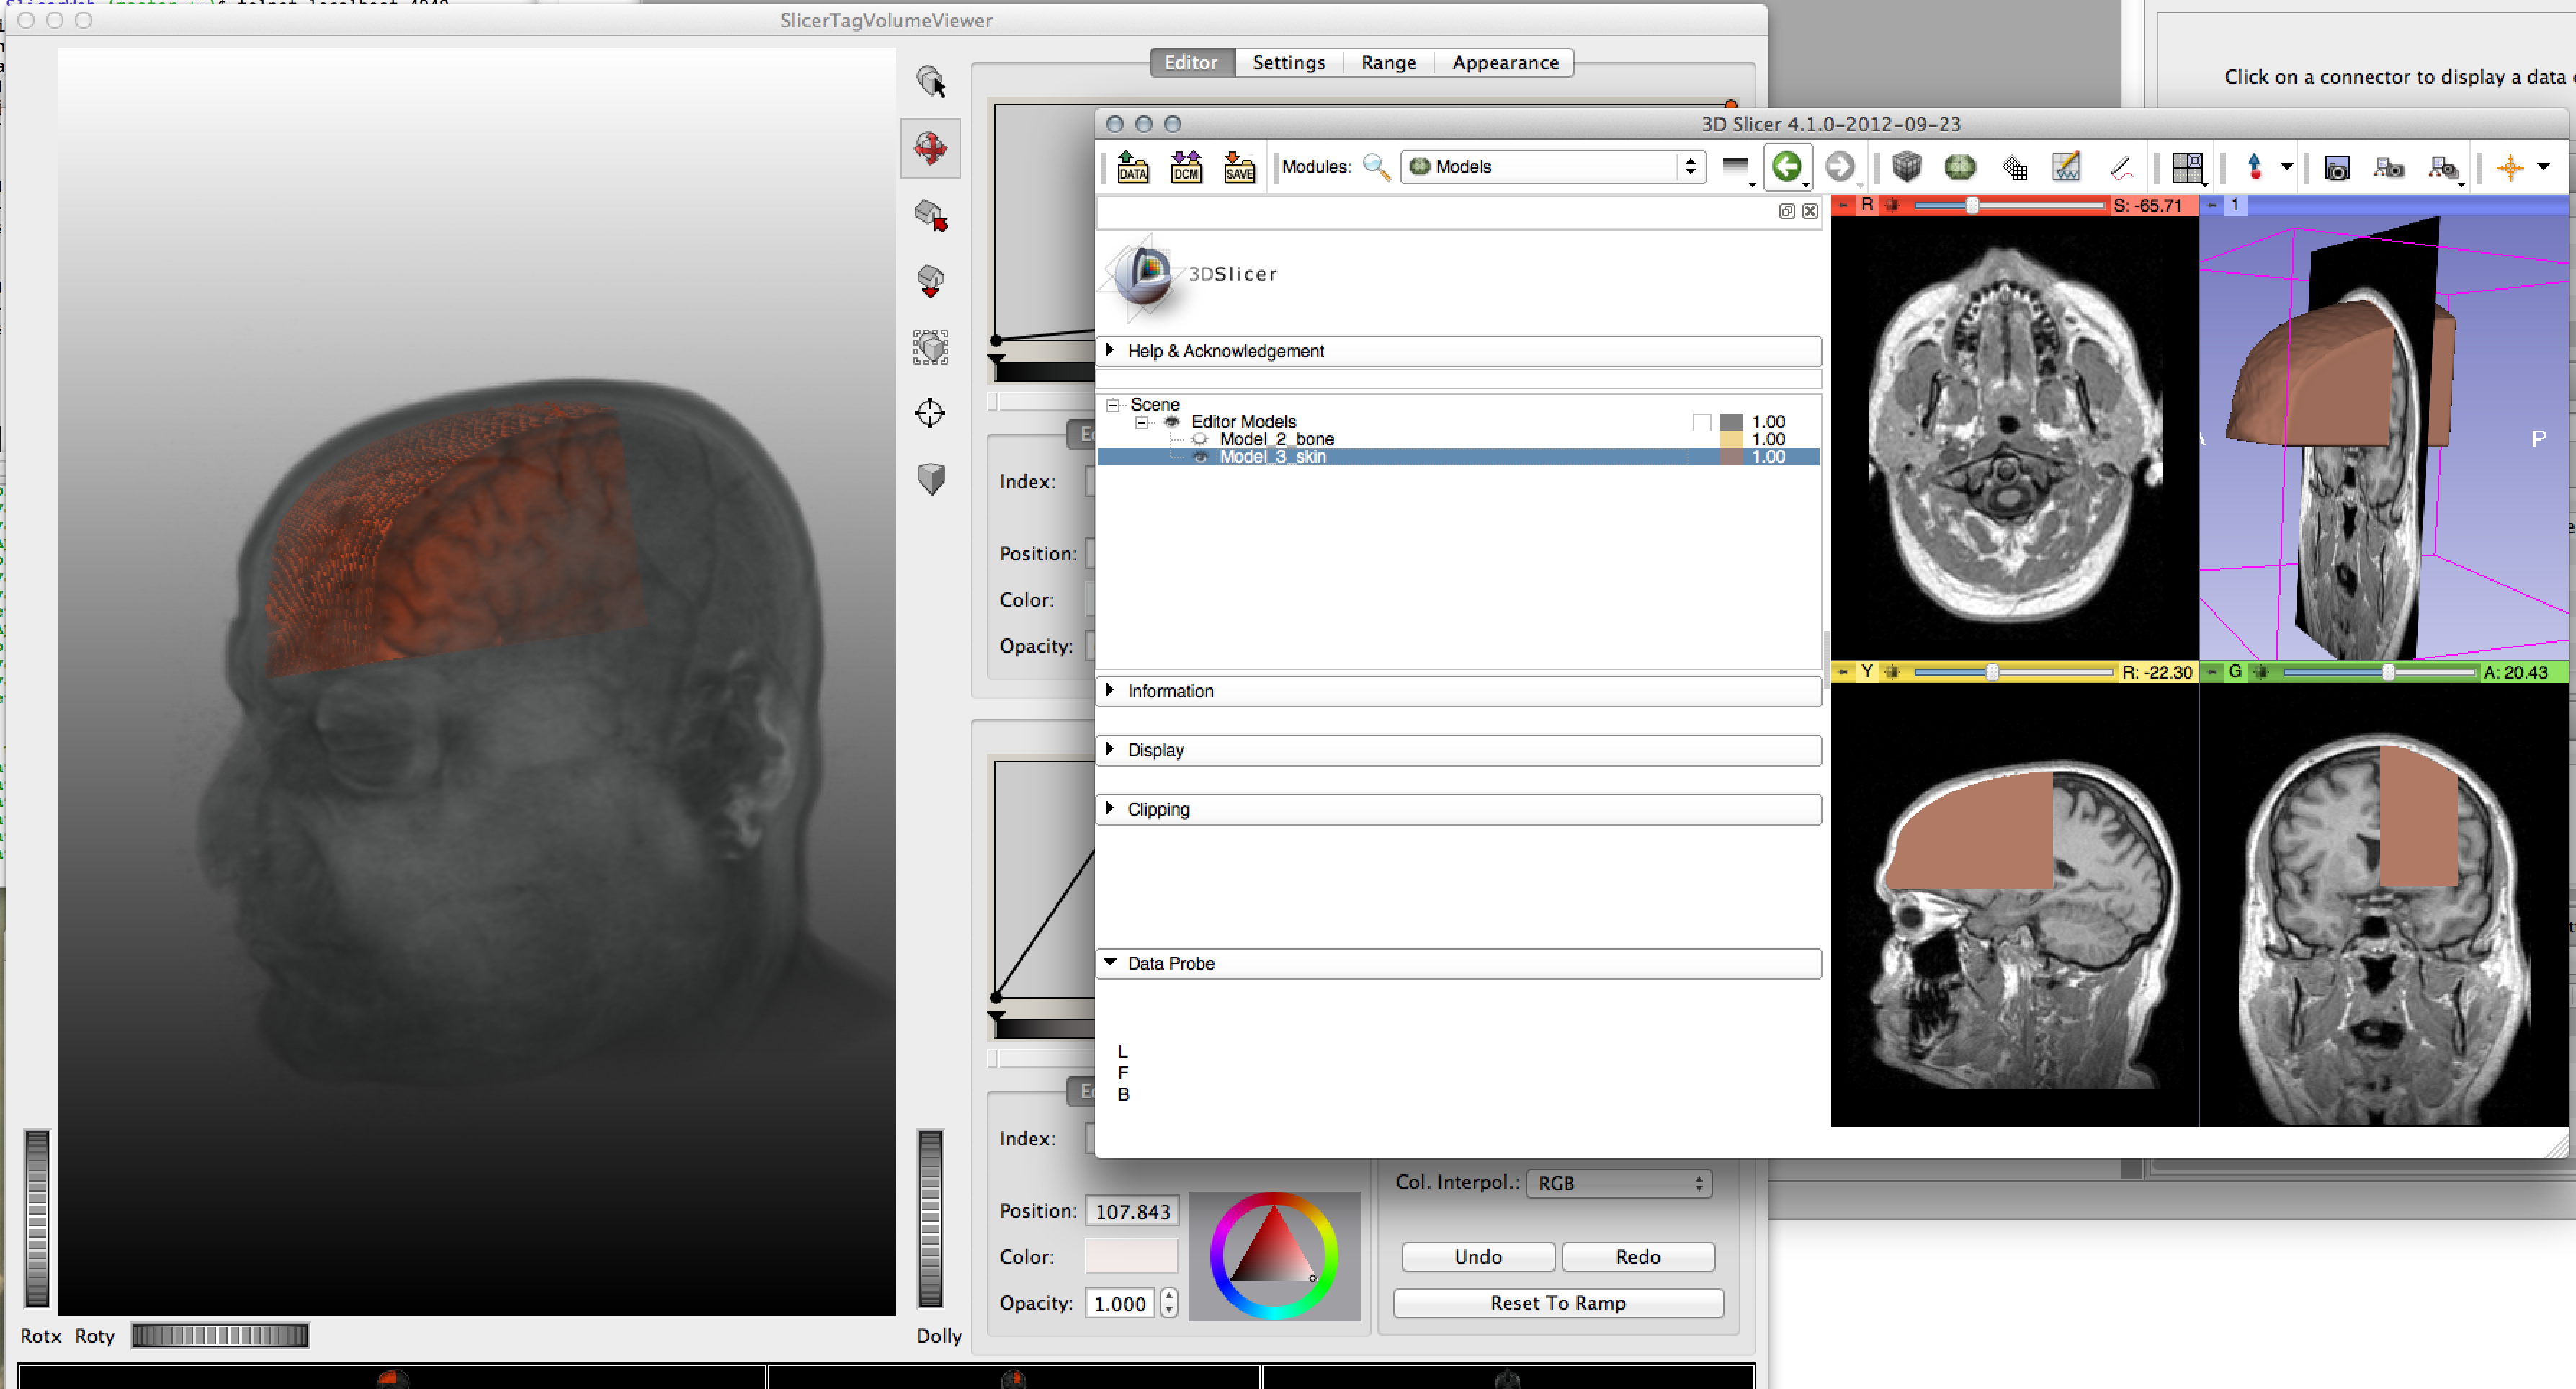Screen dimensions: 2576x1389
Task: Tick the Editor Models row checkbox
Action: [1701, 422]
